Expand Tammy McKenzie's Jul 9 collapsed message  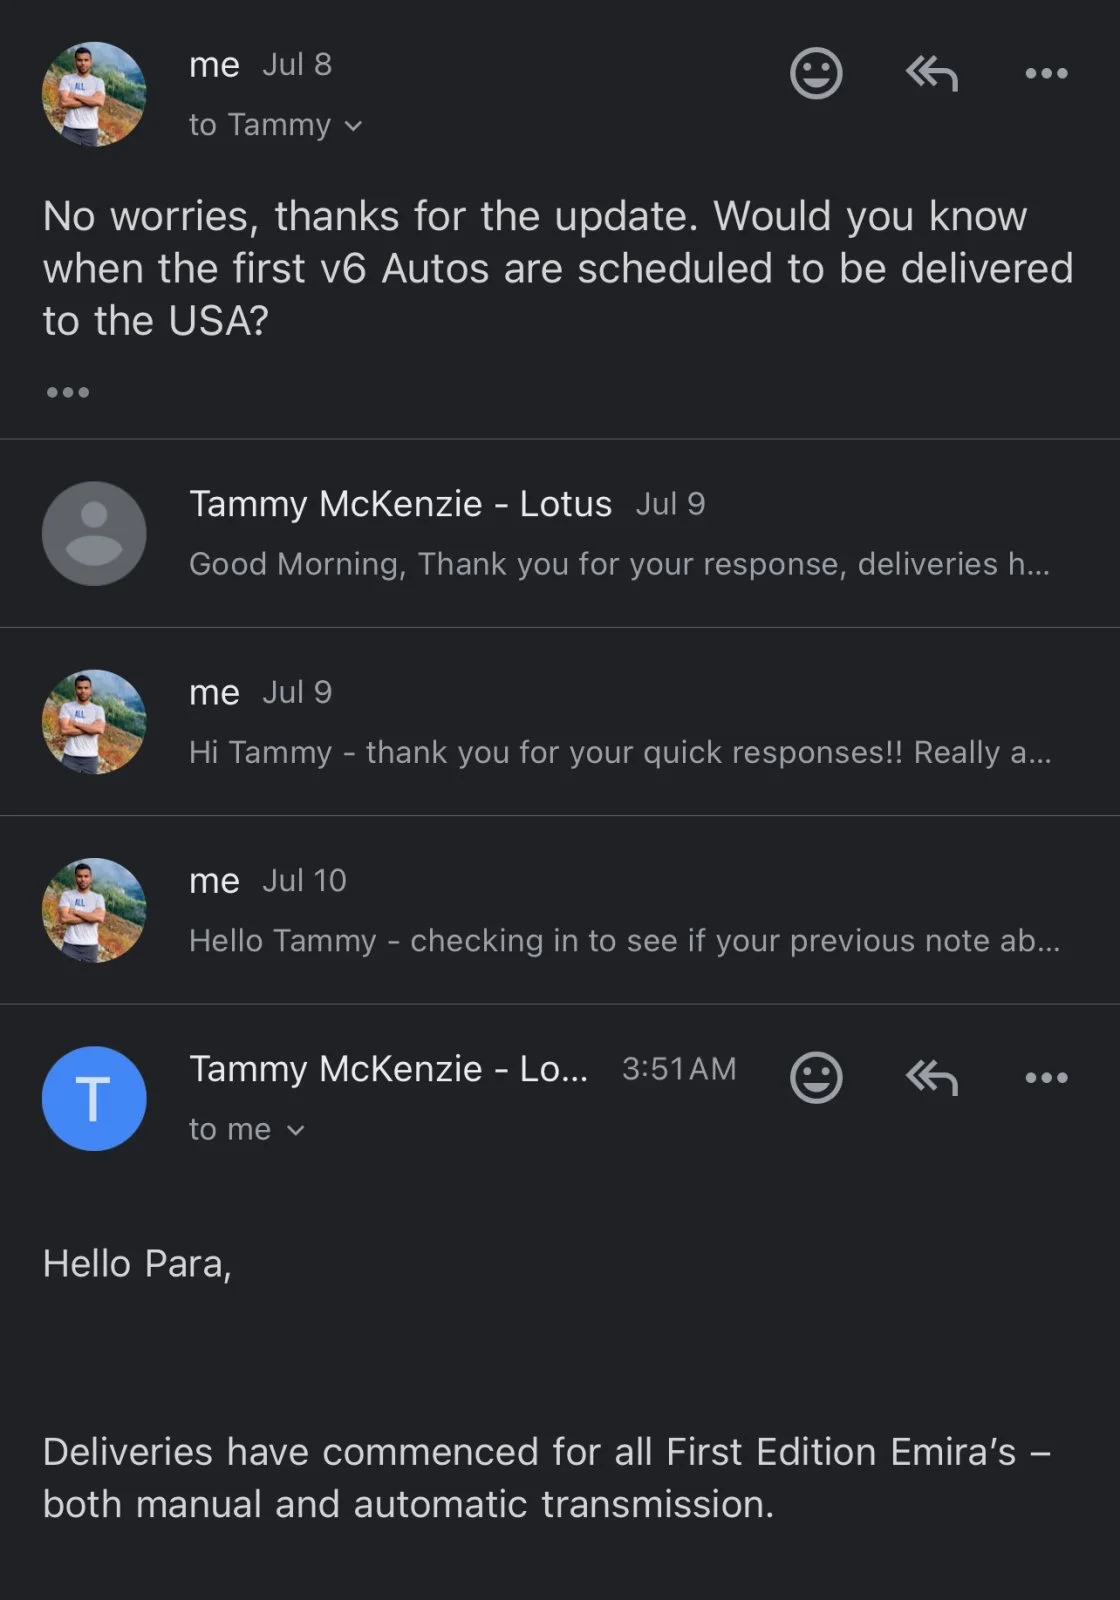618,564
